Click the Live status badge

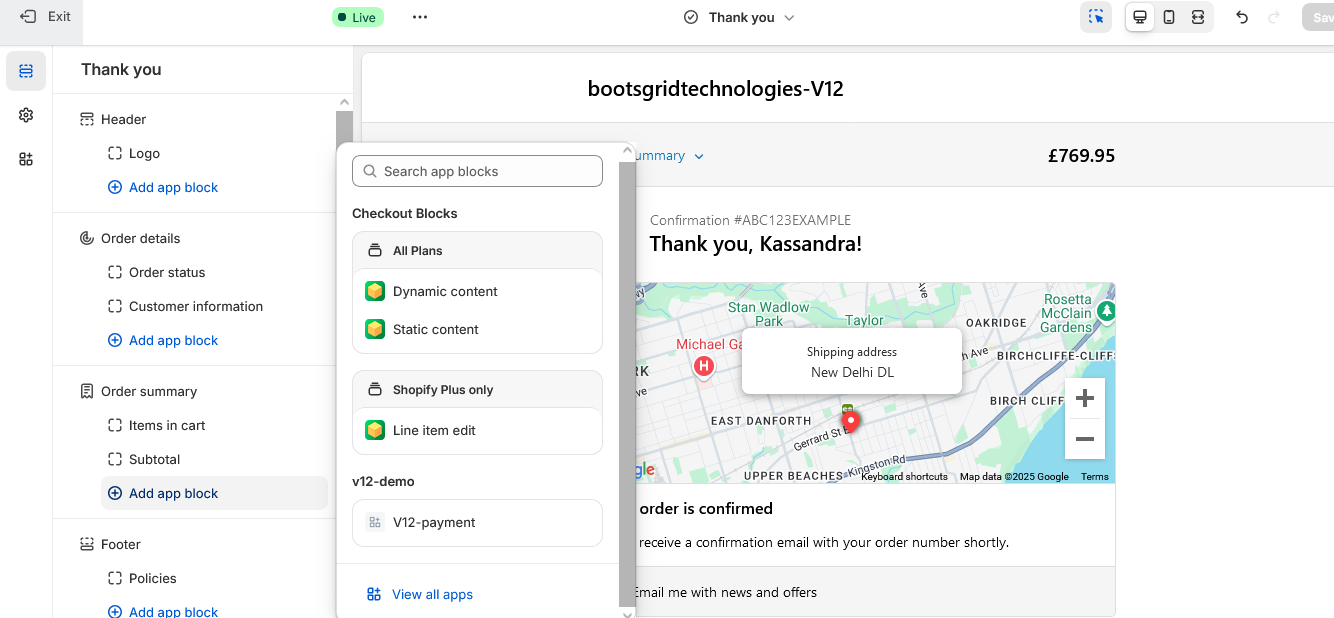click(x=358, y=17)
